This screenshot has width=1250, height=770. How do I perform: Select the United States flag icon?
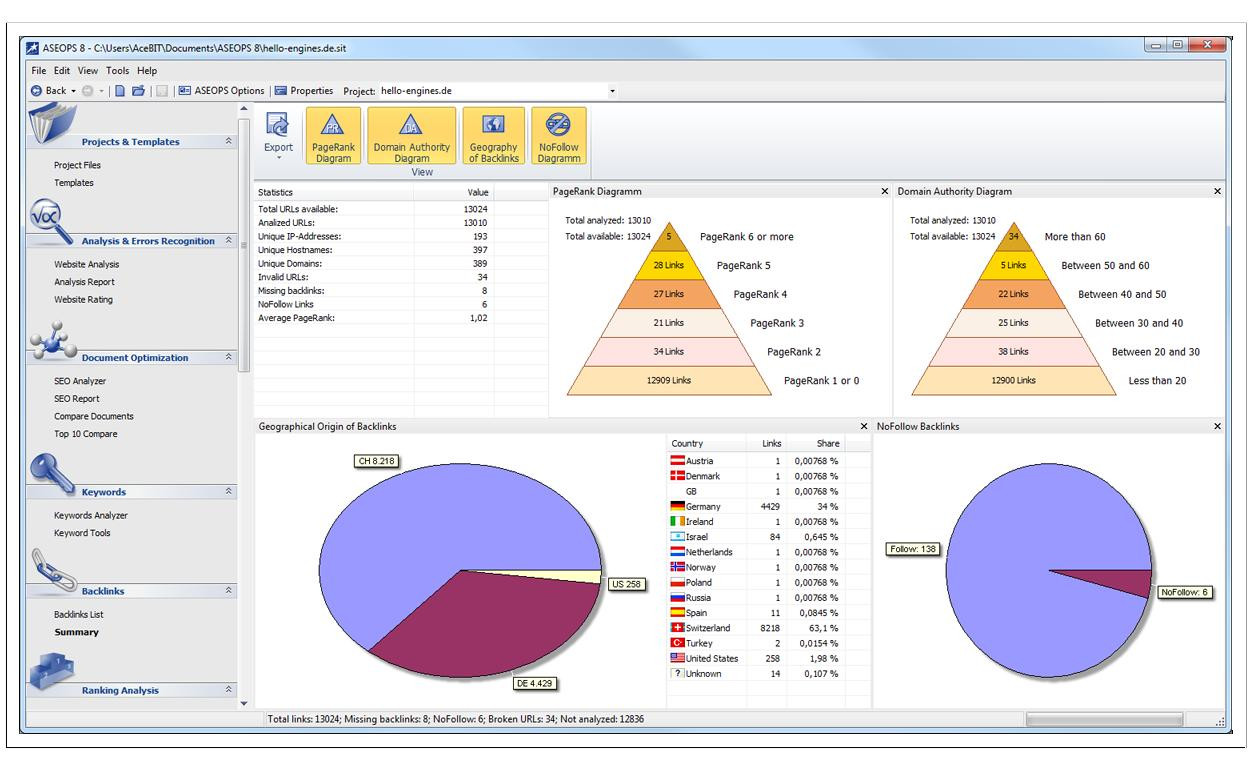677,658
